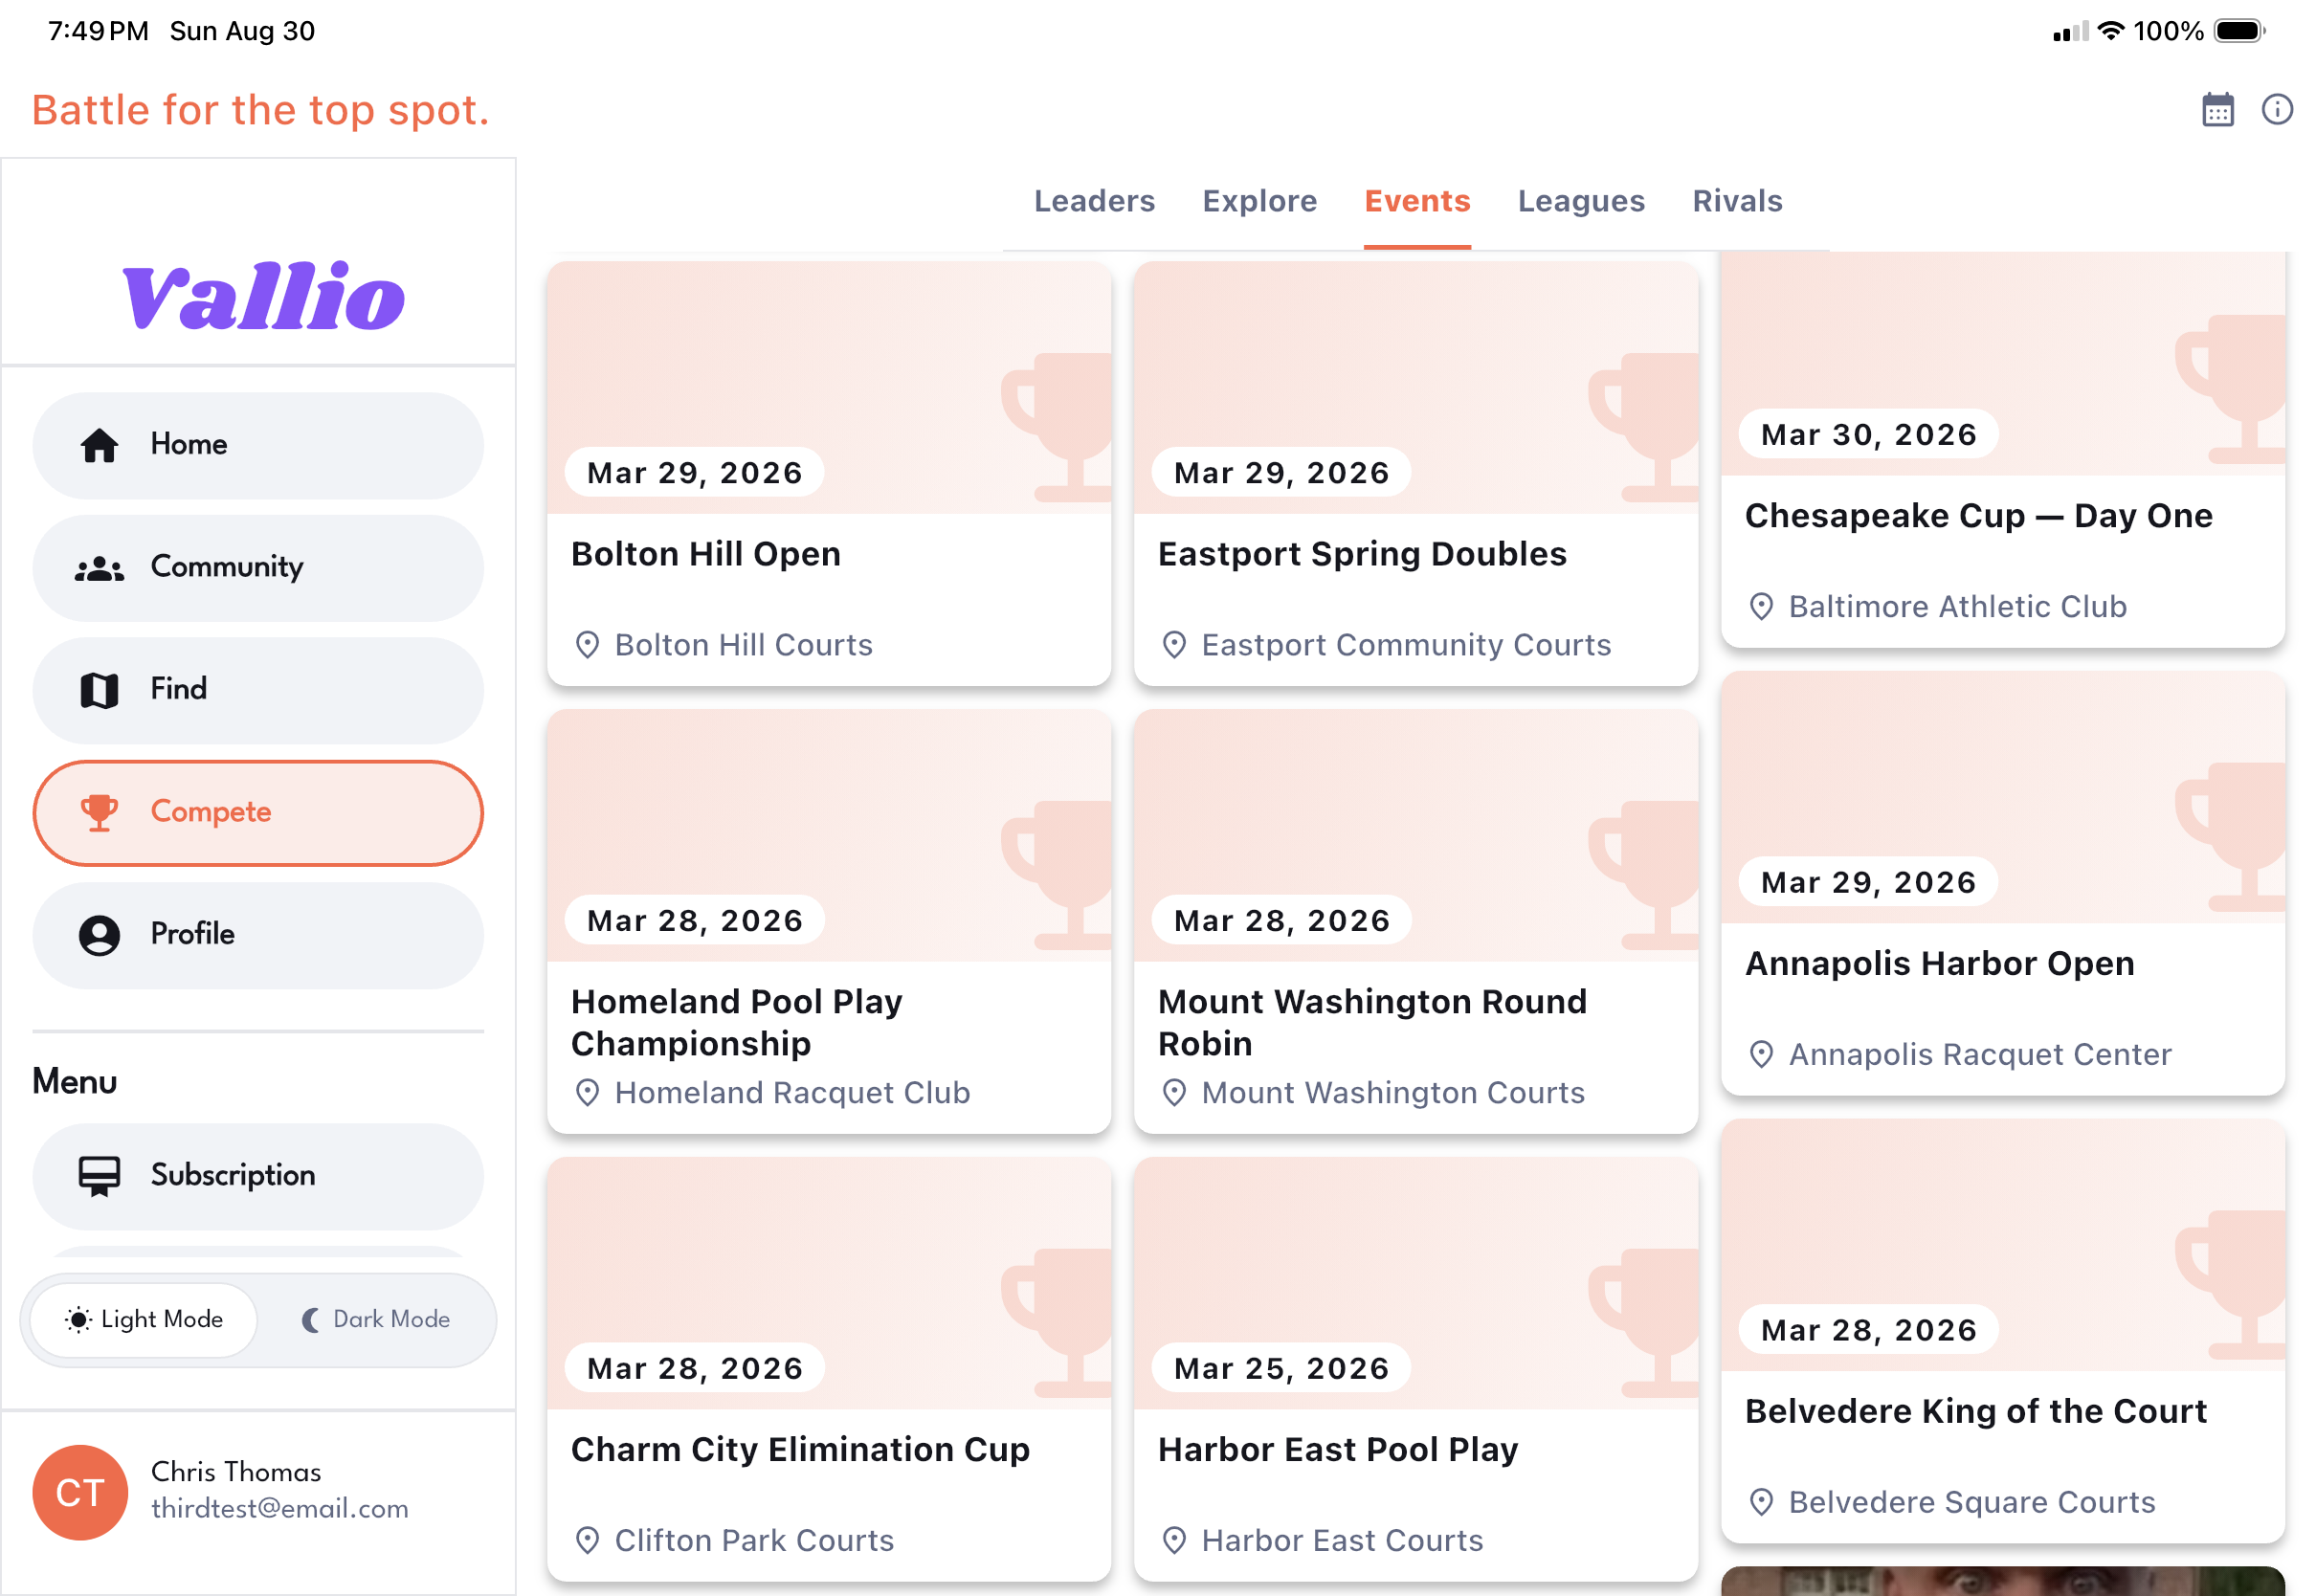The width and height of the screenshot is (2316, 1596).
Task: Click location pin beside Bolton Hill Courts
Action: click(587, 645)
